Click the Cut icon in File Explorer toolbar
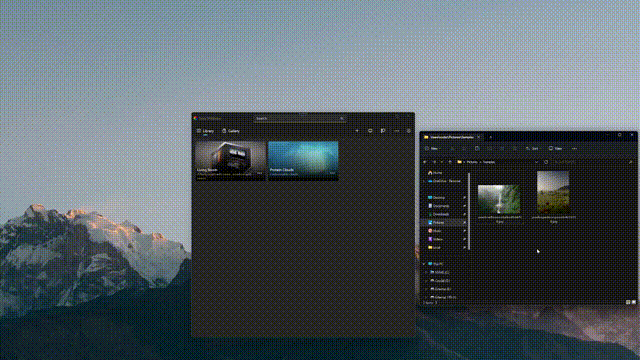The height and width of the screenshot is (360, 640). pos(452,149)
